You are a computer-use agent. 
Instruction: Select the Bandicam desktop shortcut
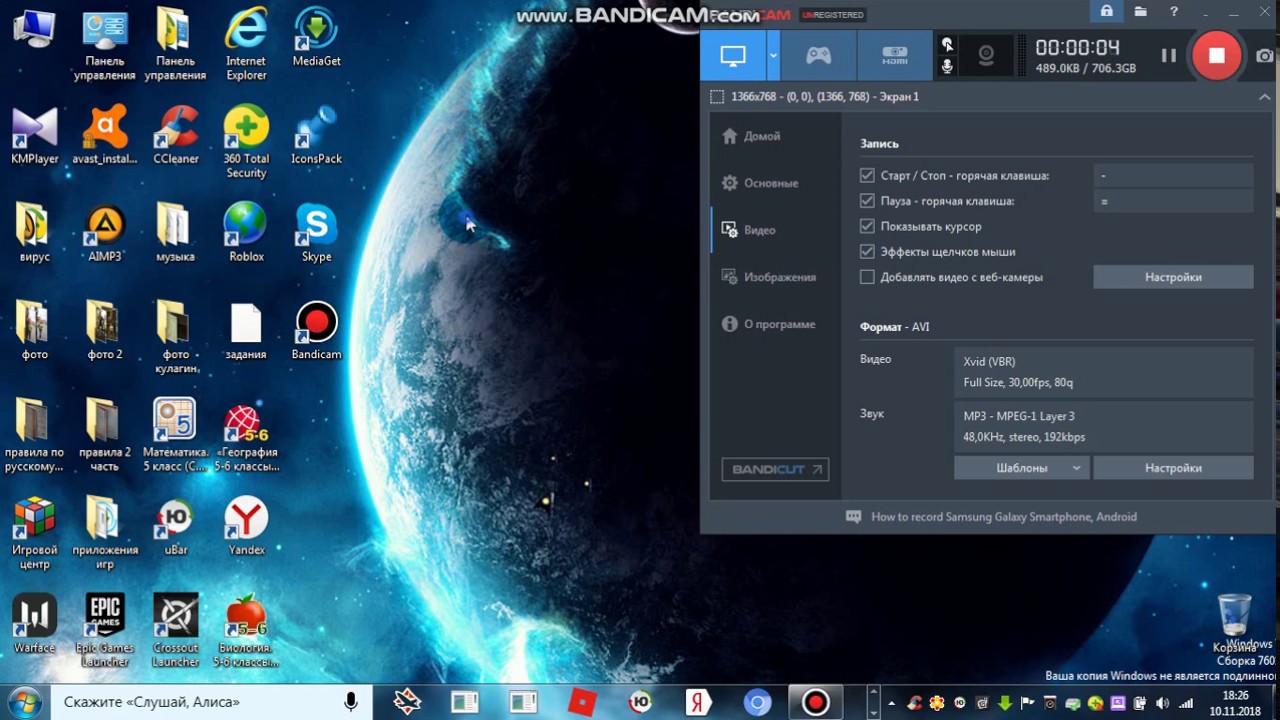tap(316, 331)
